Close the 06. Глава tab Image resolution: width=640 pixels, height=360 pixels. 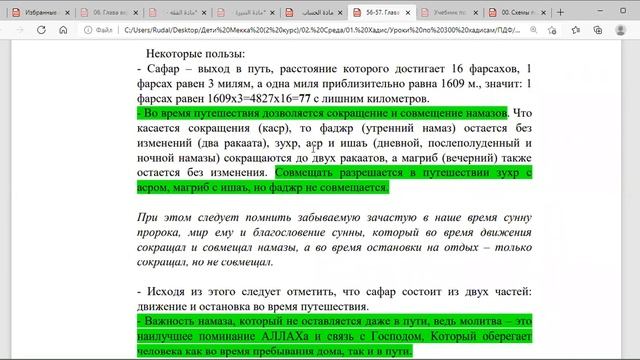[x=136, y=13]
